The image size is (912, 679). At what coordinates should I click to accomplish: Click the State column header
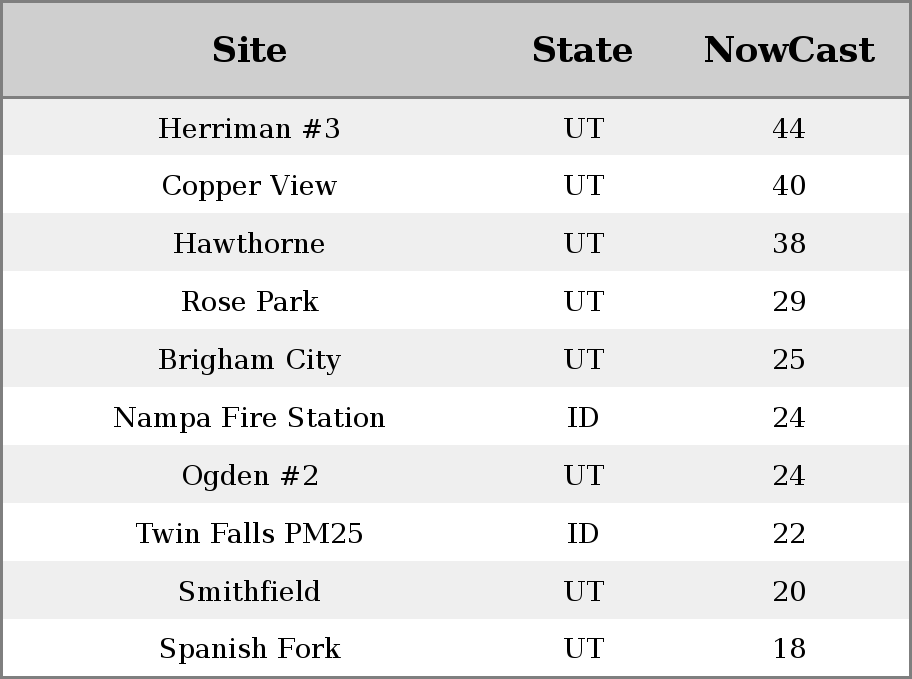[582, 50]
